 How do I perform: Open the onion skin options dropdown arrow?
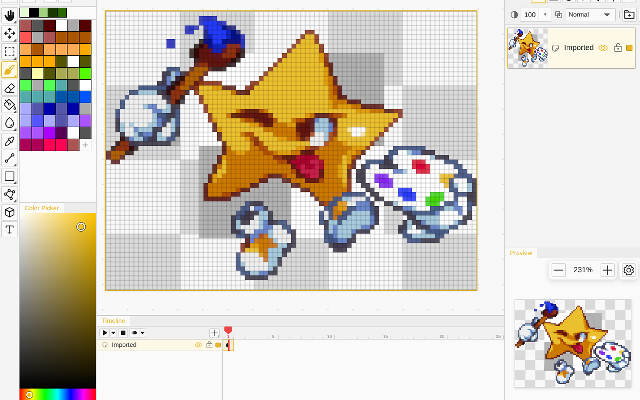(x=142, y=333)
